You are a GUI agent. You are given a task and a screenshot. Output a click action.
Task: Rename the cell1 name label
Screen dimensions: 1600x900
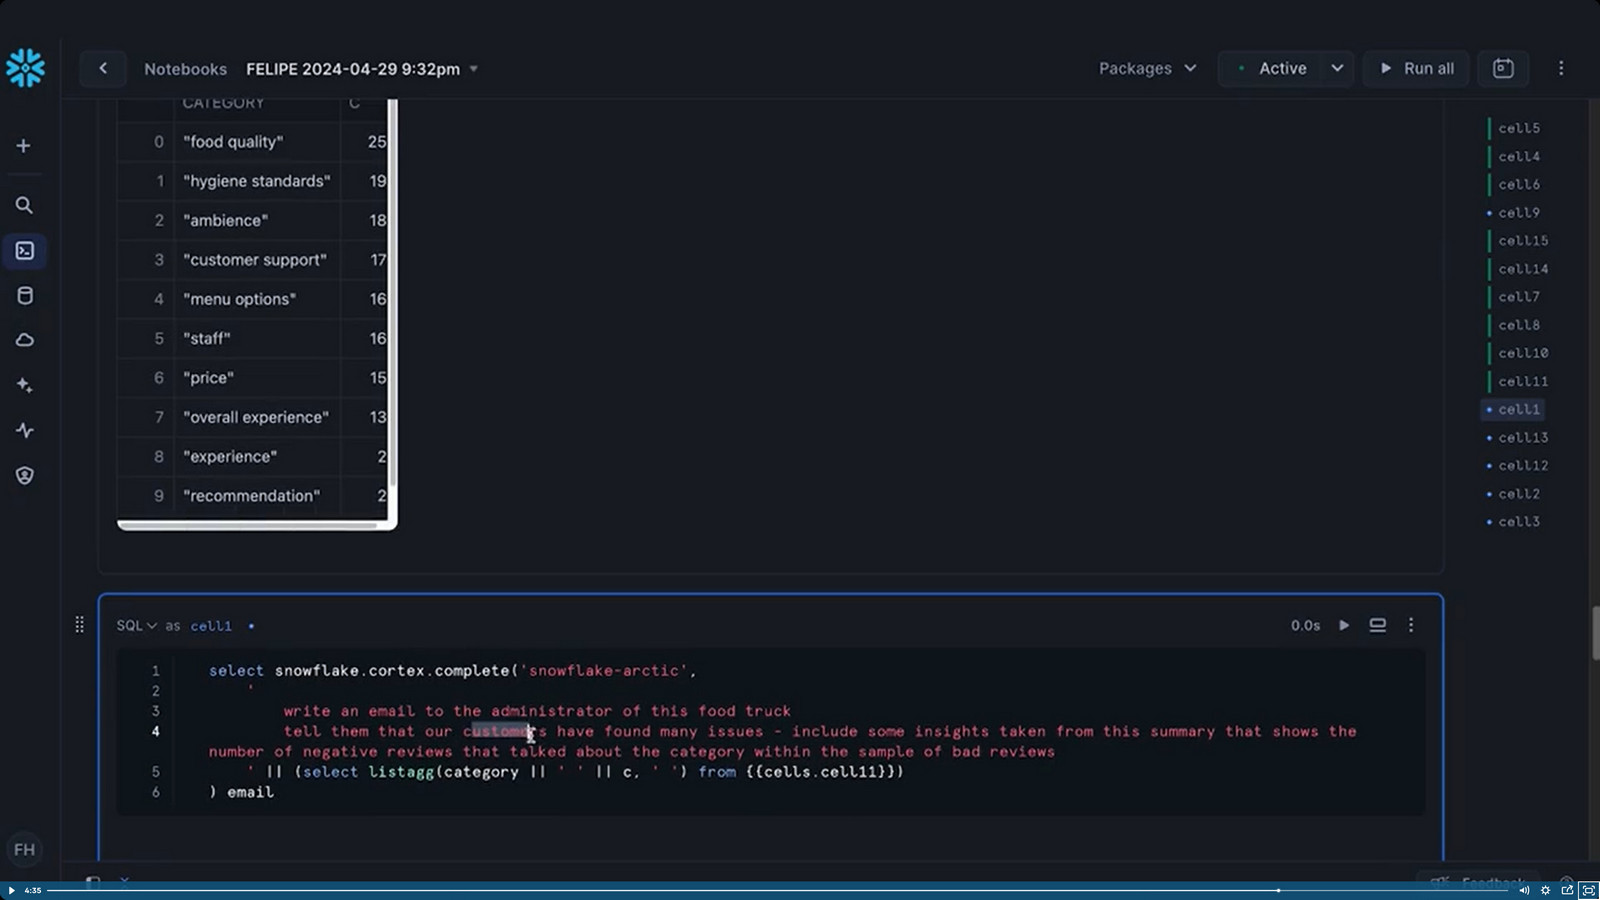(x=211, y=626)
